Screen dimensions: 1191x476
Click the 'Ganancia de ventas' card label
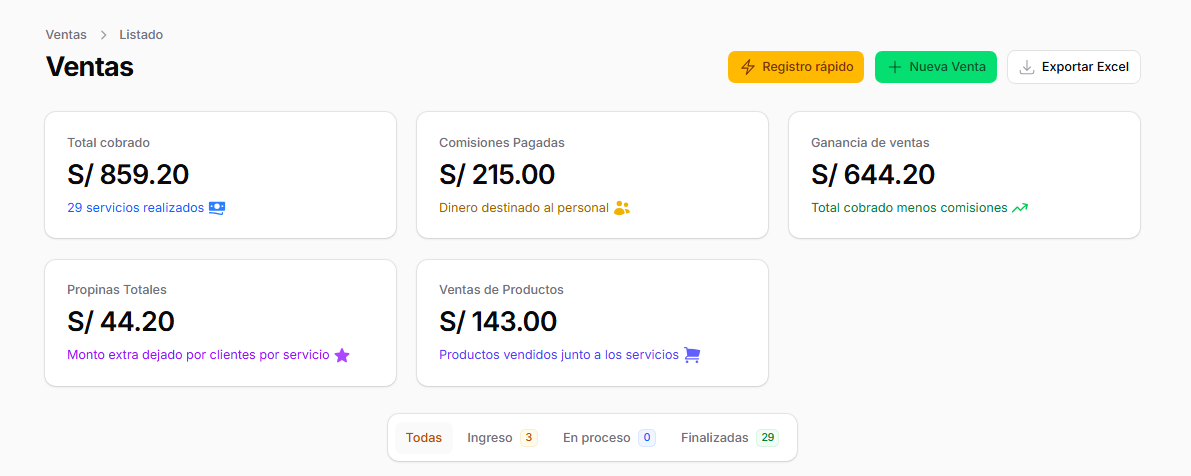coord(870,142)
